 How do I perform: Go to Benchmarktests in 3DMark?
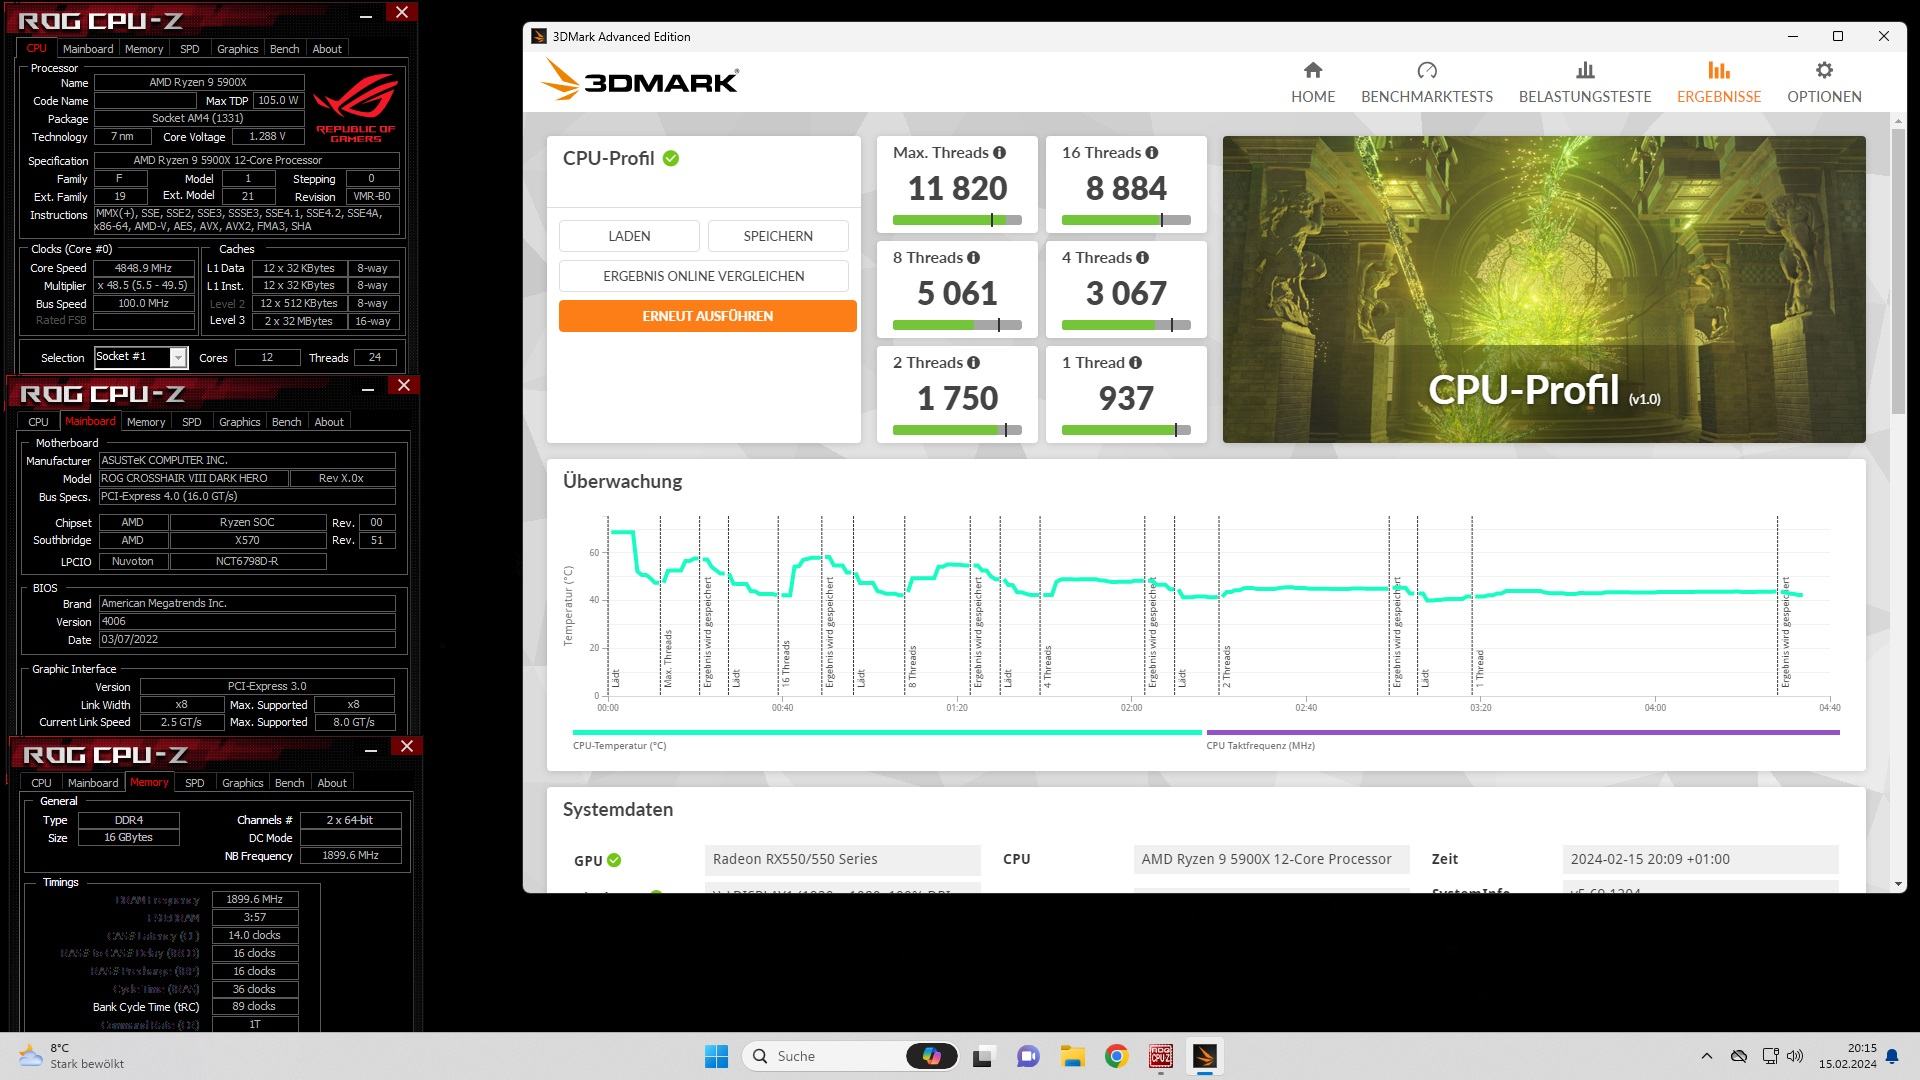(x=1426, y=82)
